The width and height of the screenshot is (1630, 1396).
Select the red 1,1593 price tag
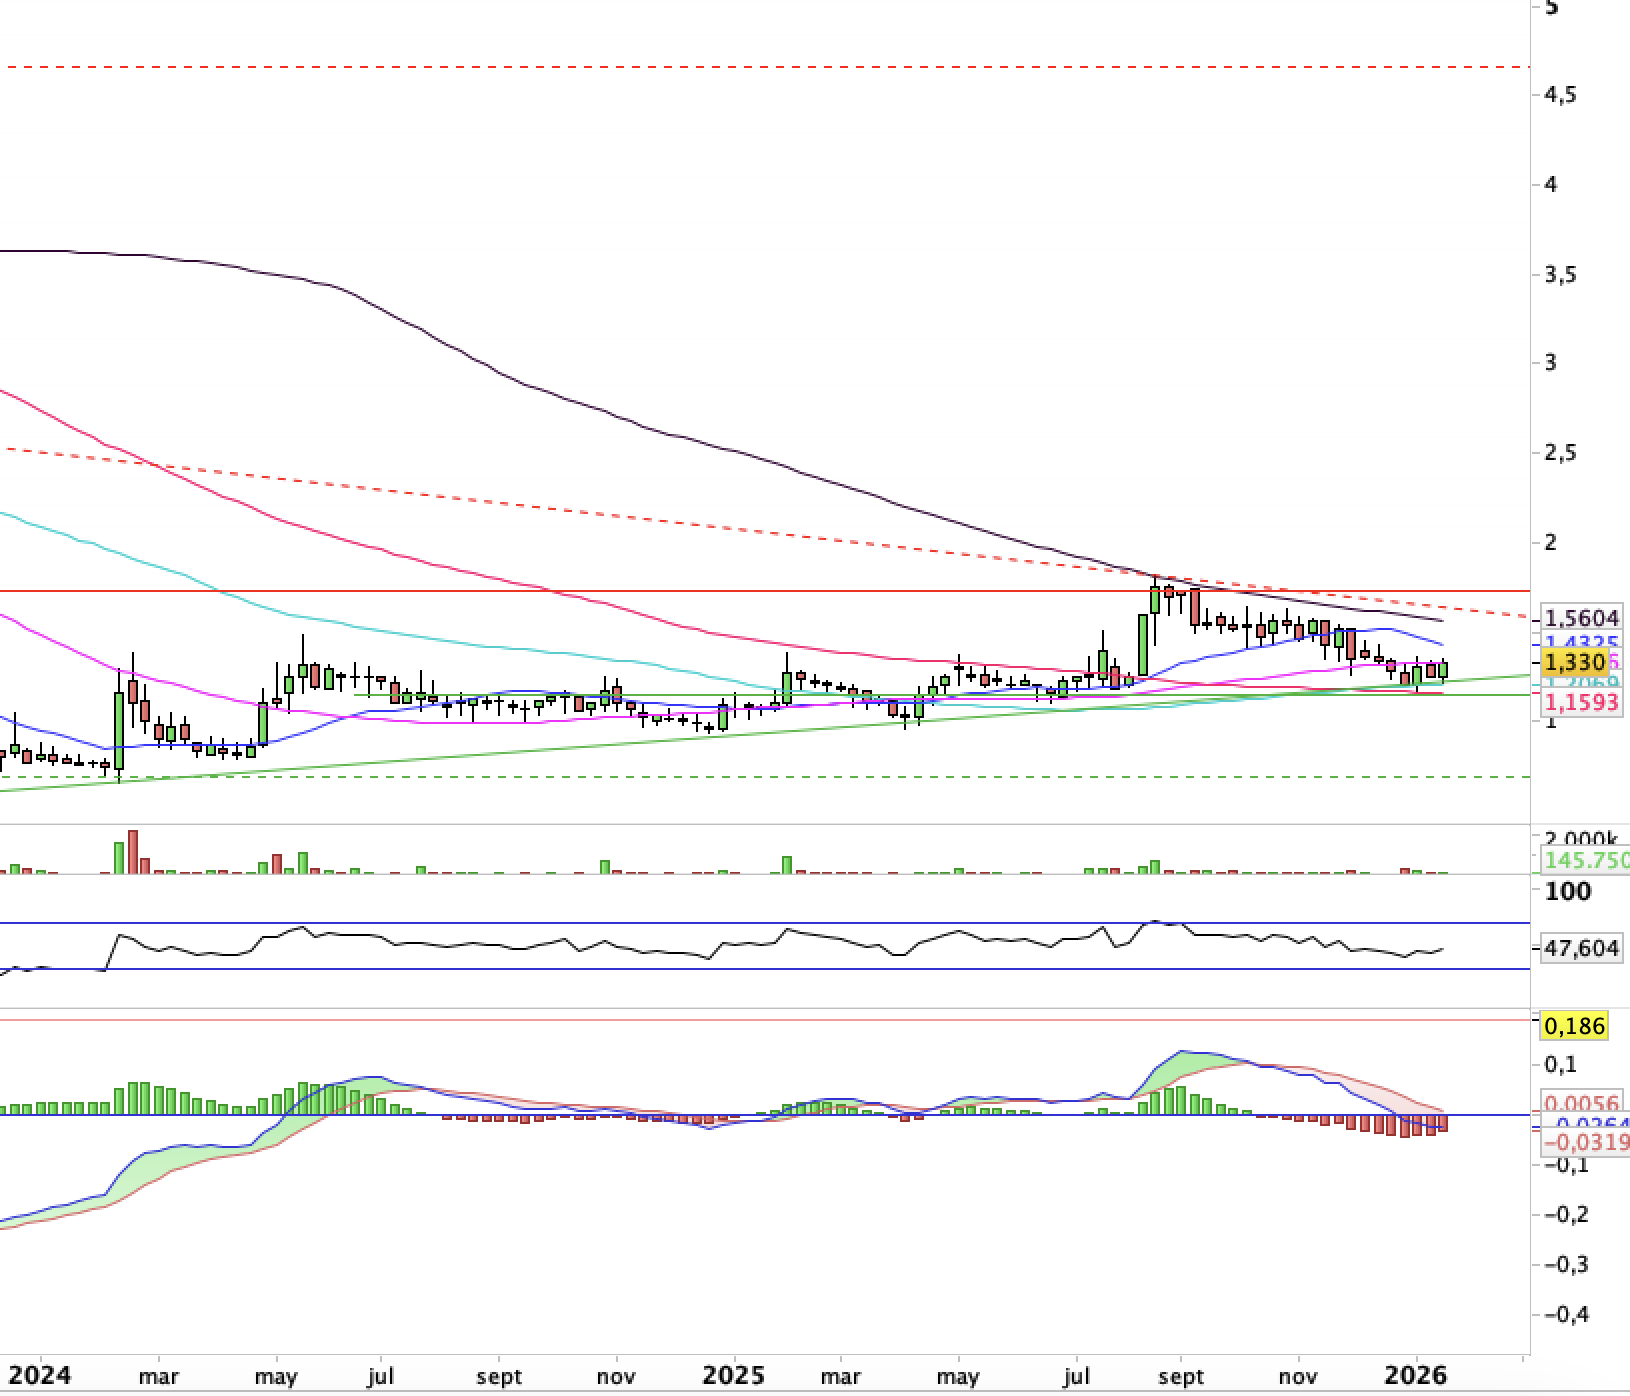[x=1582, y=702]
